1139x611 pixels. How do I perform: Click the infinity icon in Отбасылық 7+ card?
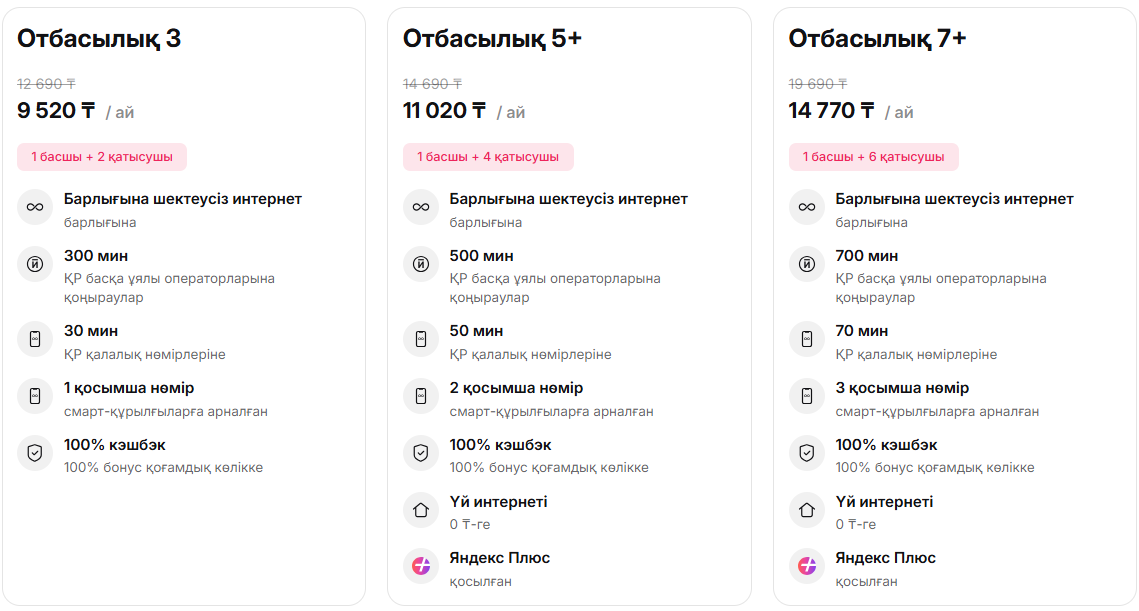[x=807, y=208]
